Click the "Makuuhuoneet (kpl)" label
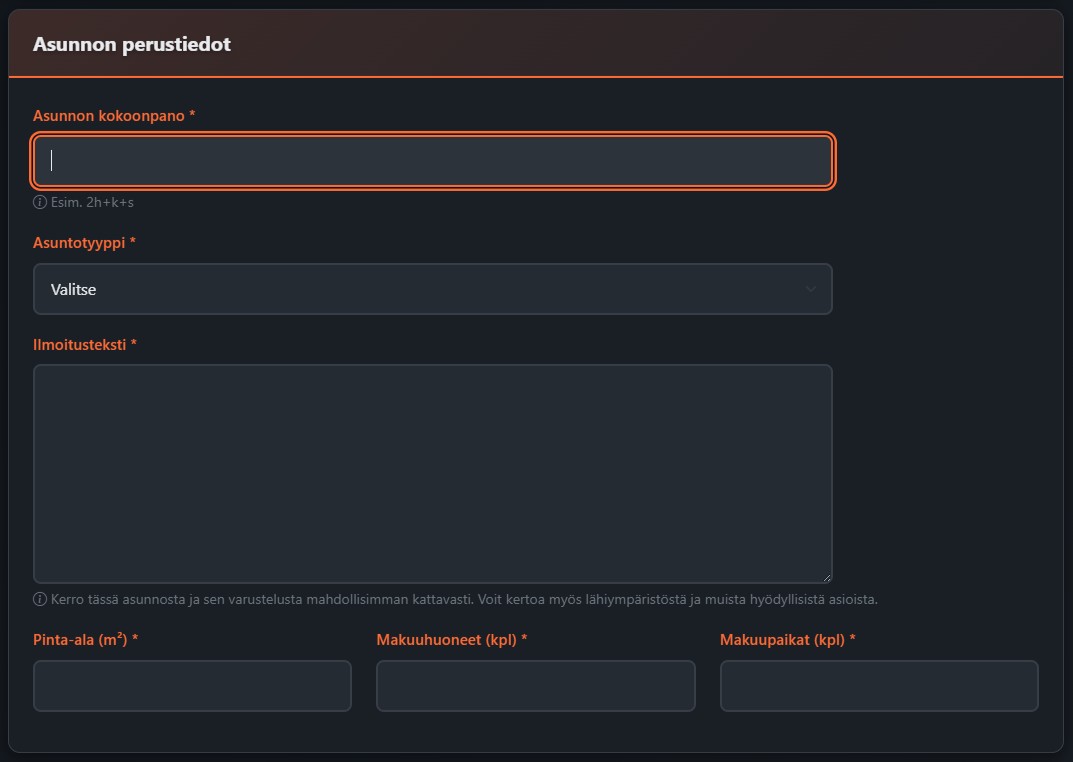 click(451, 640)
